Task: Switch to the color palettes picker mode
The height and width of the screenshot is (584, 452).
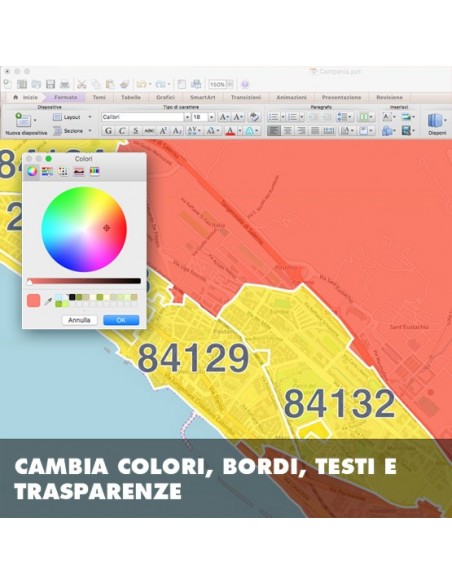Action: click(x=63, y=171)
